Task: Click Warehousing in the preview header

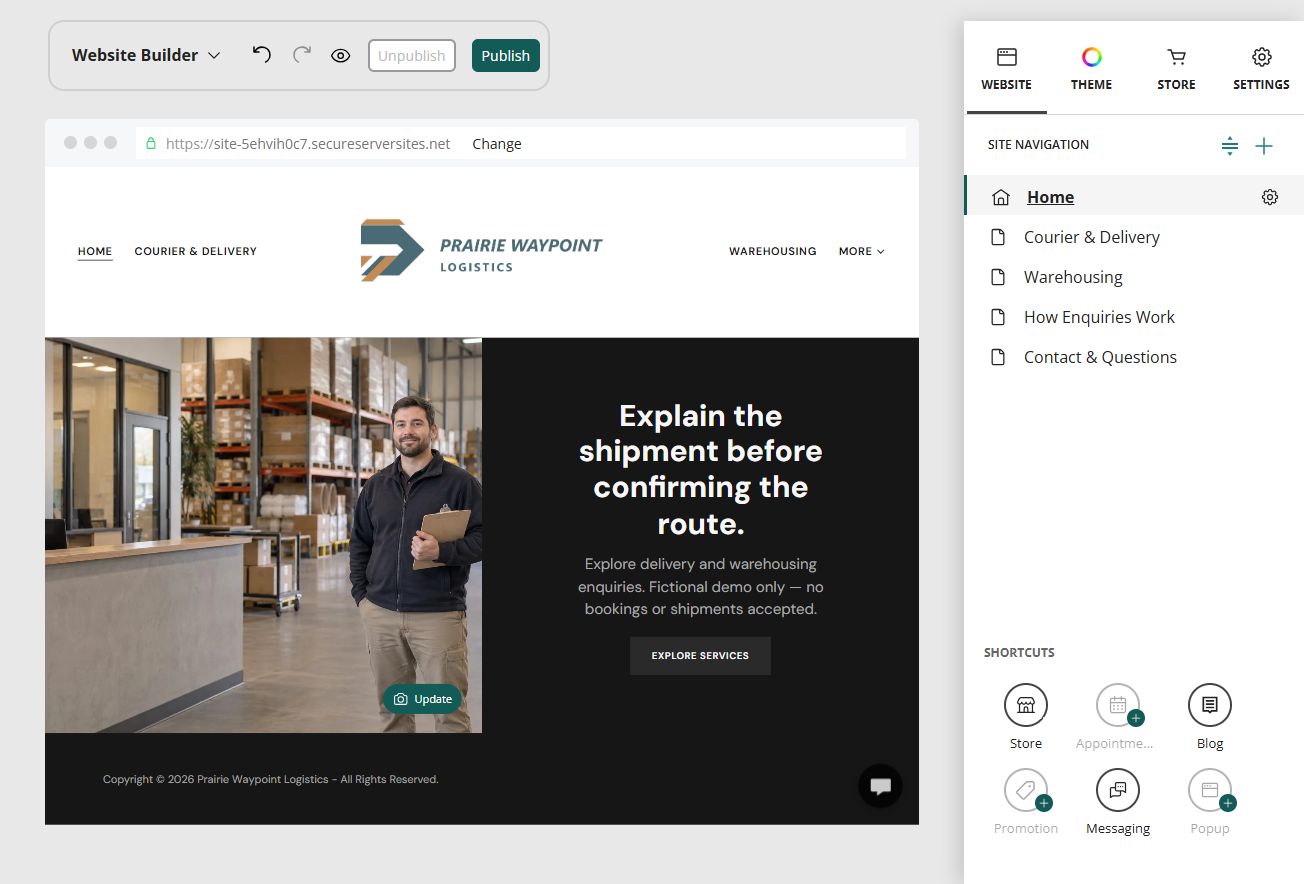Action: click(x=773, y=251)
